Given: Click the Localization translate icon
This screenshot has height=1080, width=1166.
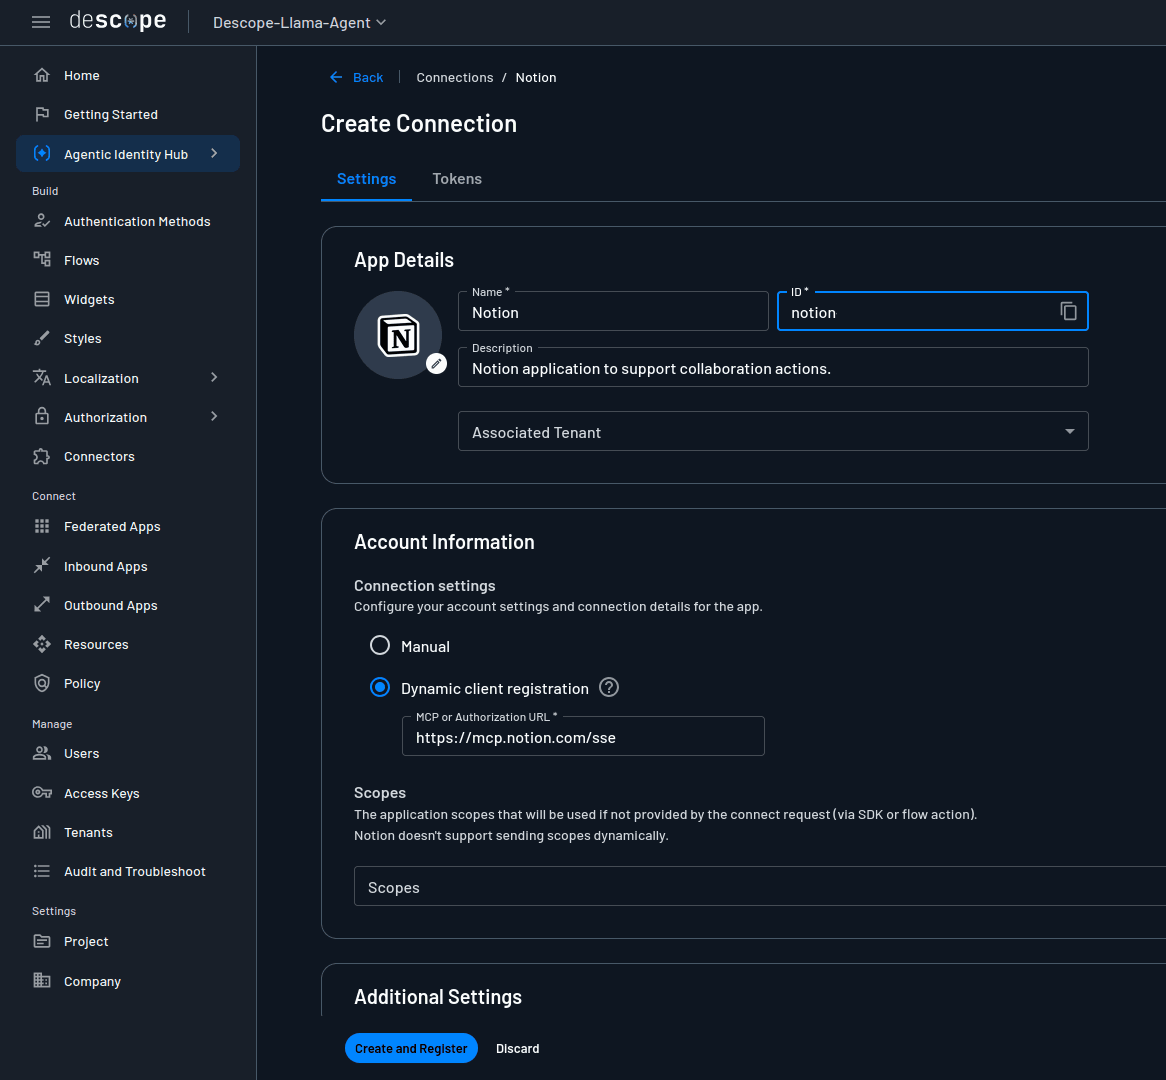Looking at the screenshot, I should (42, 378).
